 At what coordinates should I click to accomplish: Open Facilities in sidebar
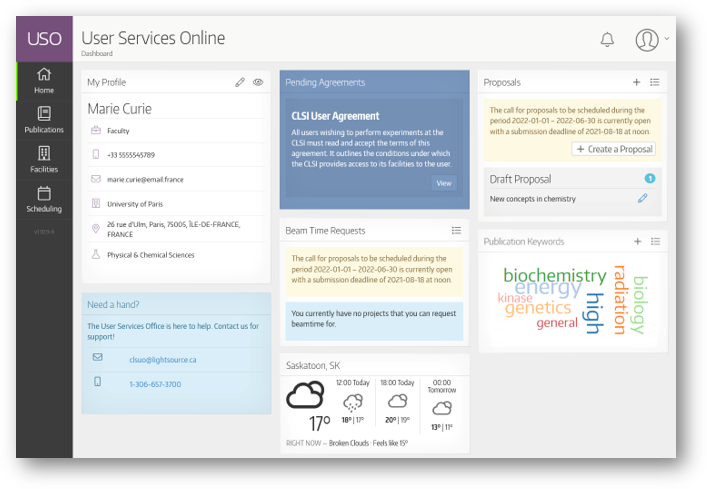[x=44, y=160]
